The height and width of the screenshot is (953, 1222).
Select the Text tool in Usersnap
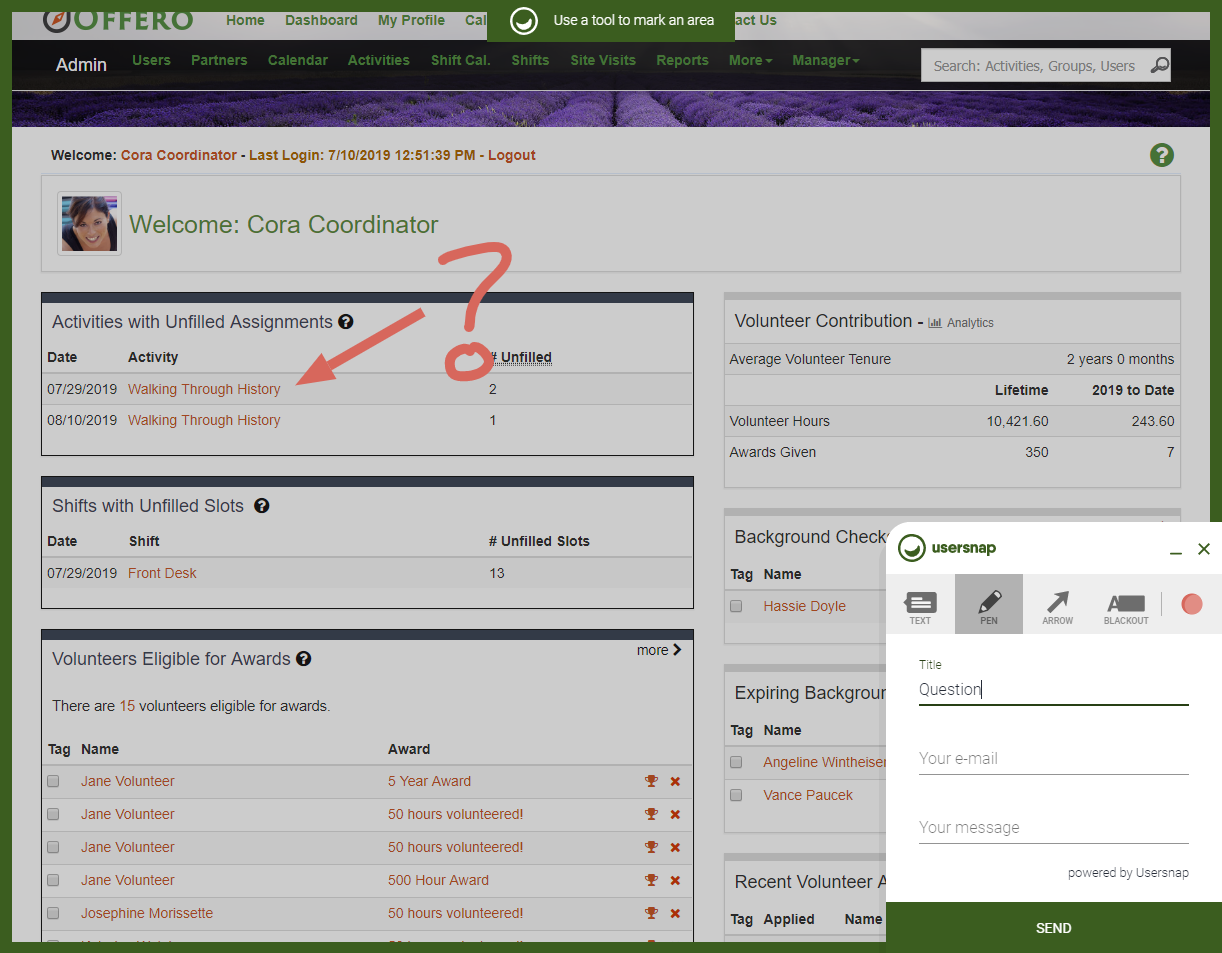click(920, 604)
